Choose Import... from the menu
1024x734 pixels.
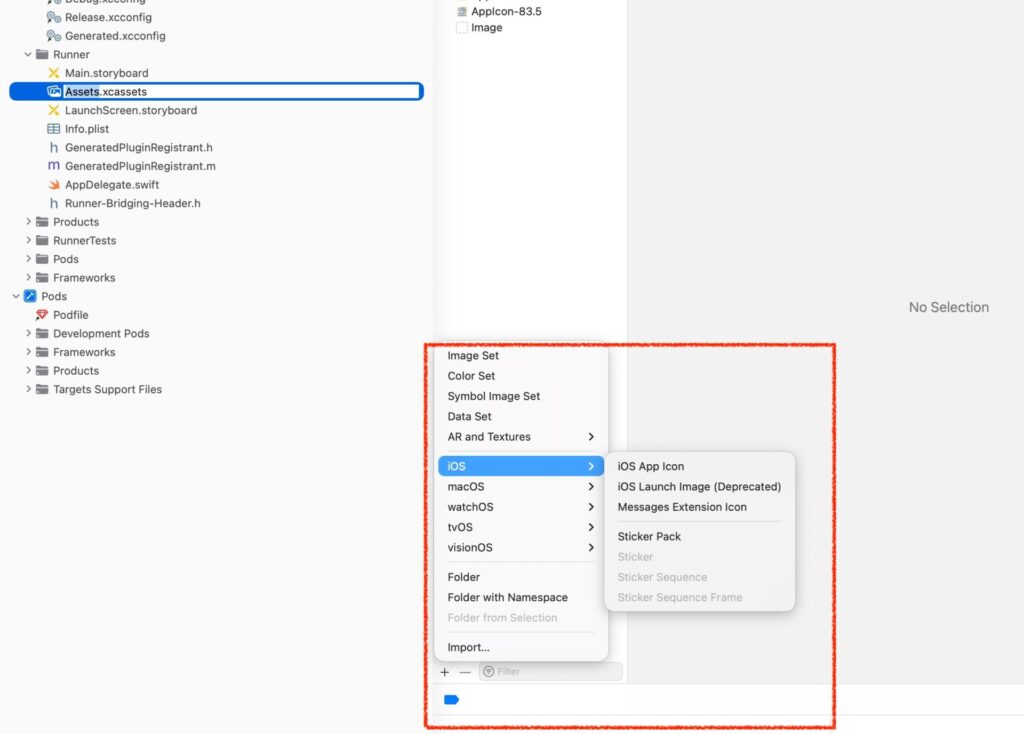(468, 647)
